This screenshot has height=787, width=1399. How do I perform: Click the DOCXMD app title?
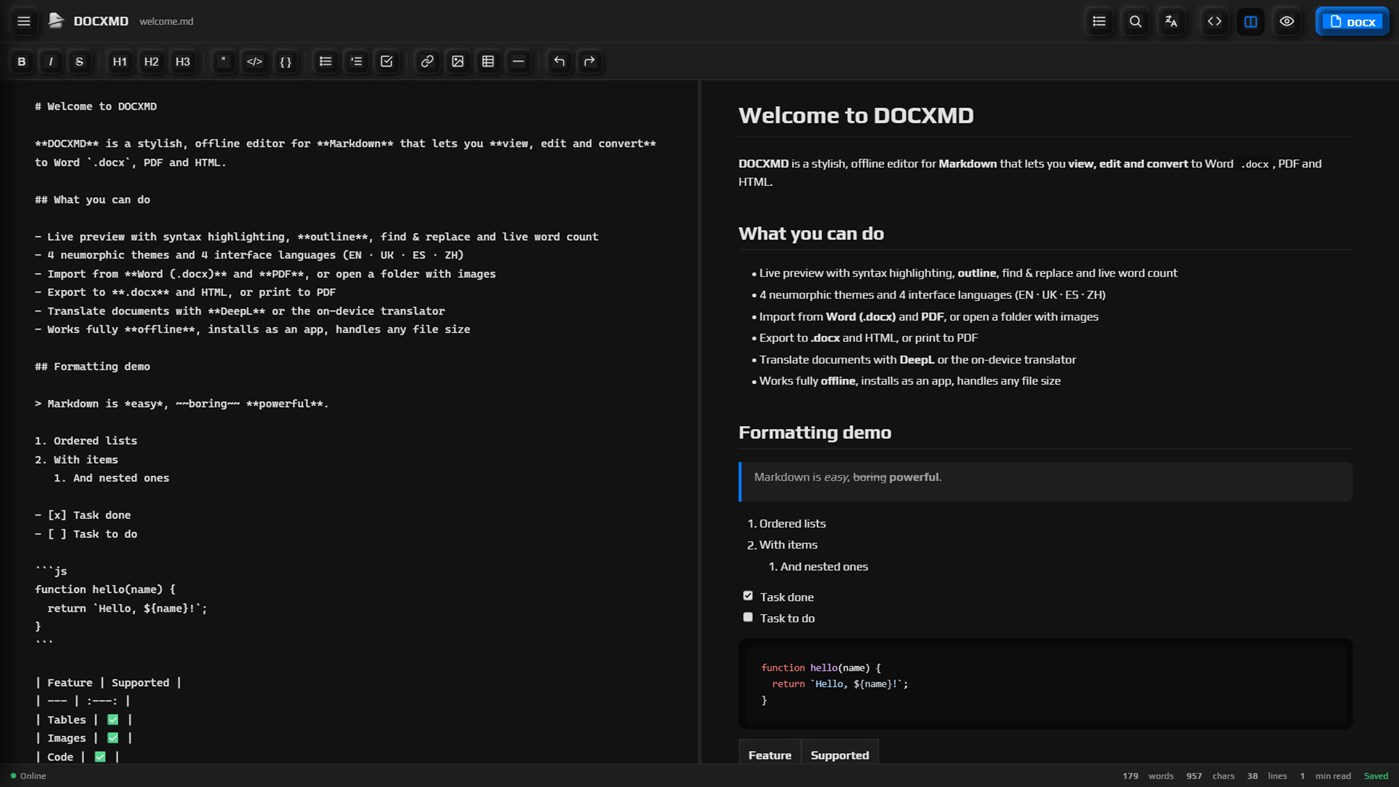coord(101,21)
